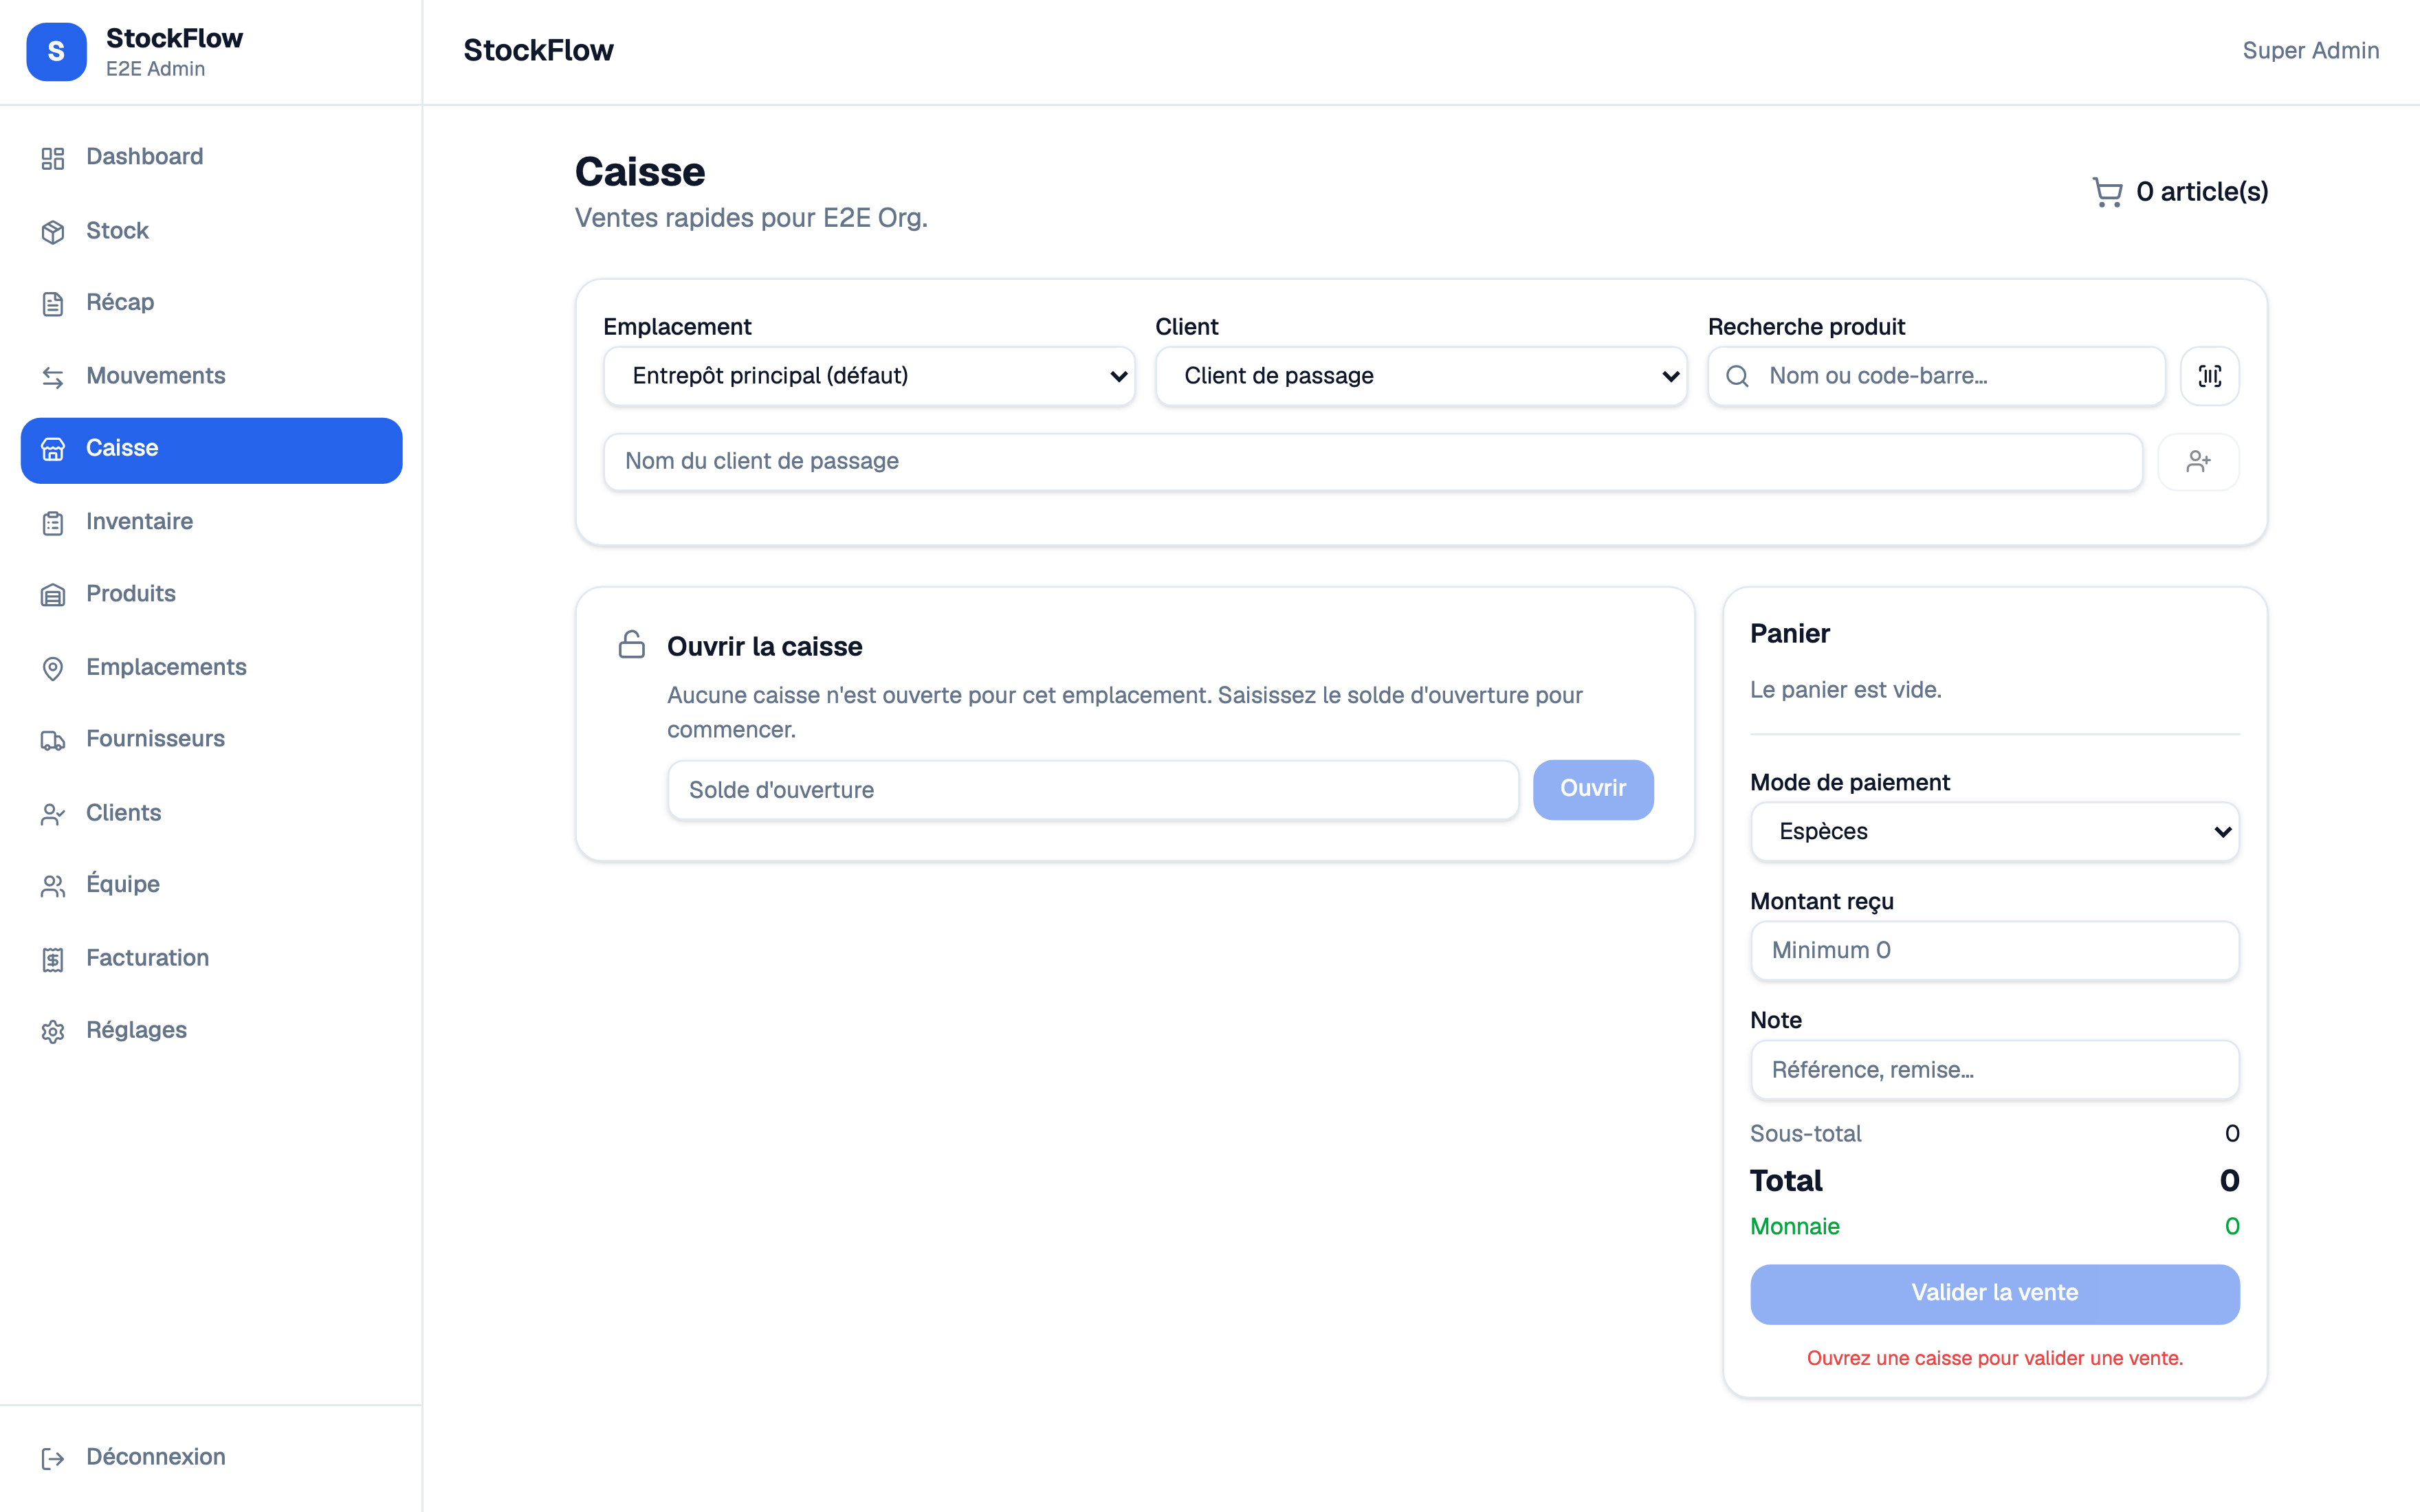Click the add client person-plus icon

[x=2198, y=461]
